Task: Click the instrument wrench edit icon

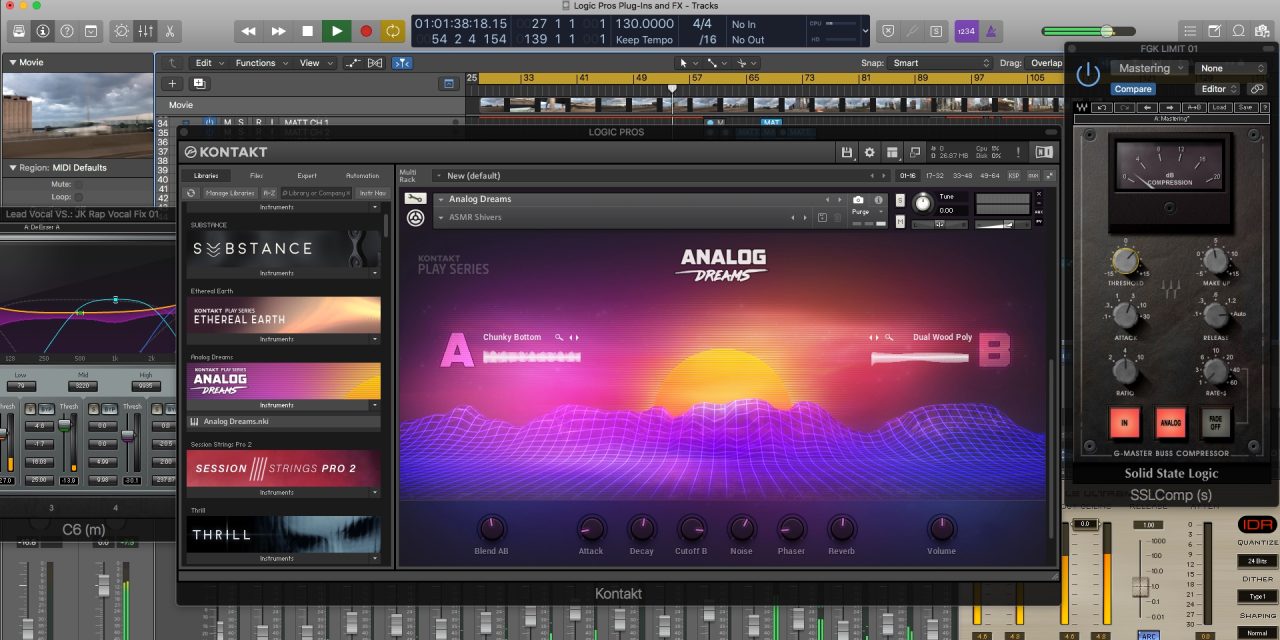Action: point(415,199)
